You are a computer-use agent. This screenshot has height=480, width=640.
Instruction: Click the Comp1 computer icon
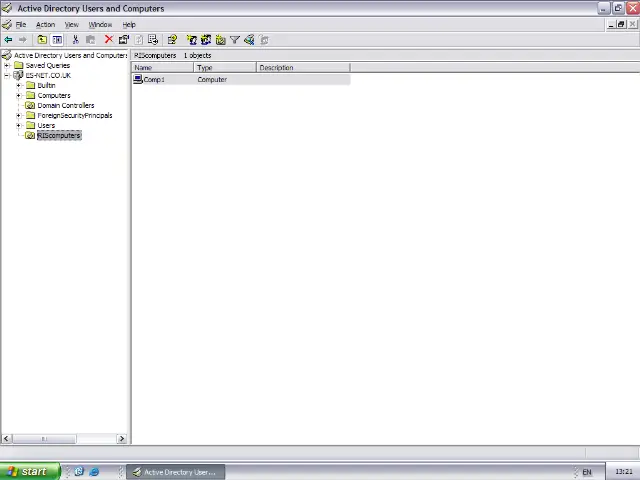point(138,79)
